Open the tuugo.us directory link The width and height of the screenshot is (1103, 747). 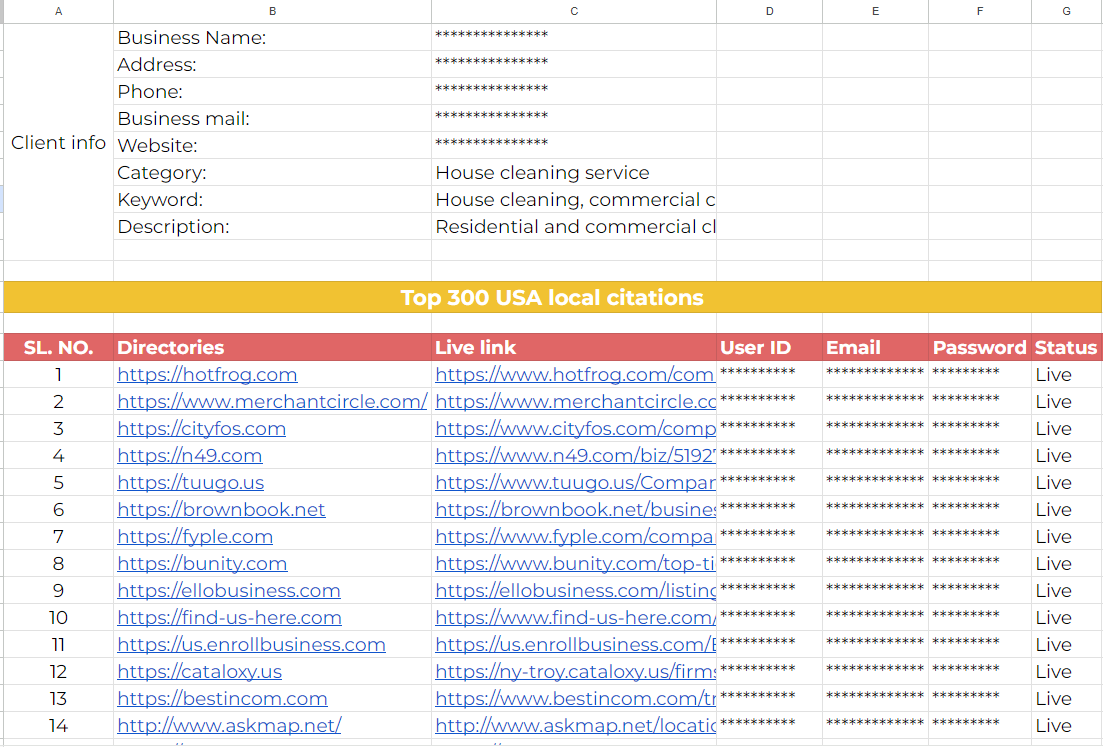193,482
